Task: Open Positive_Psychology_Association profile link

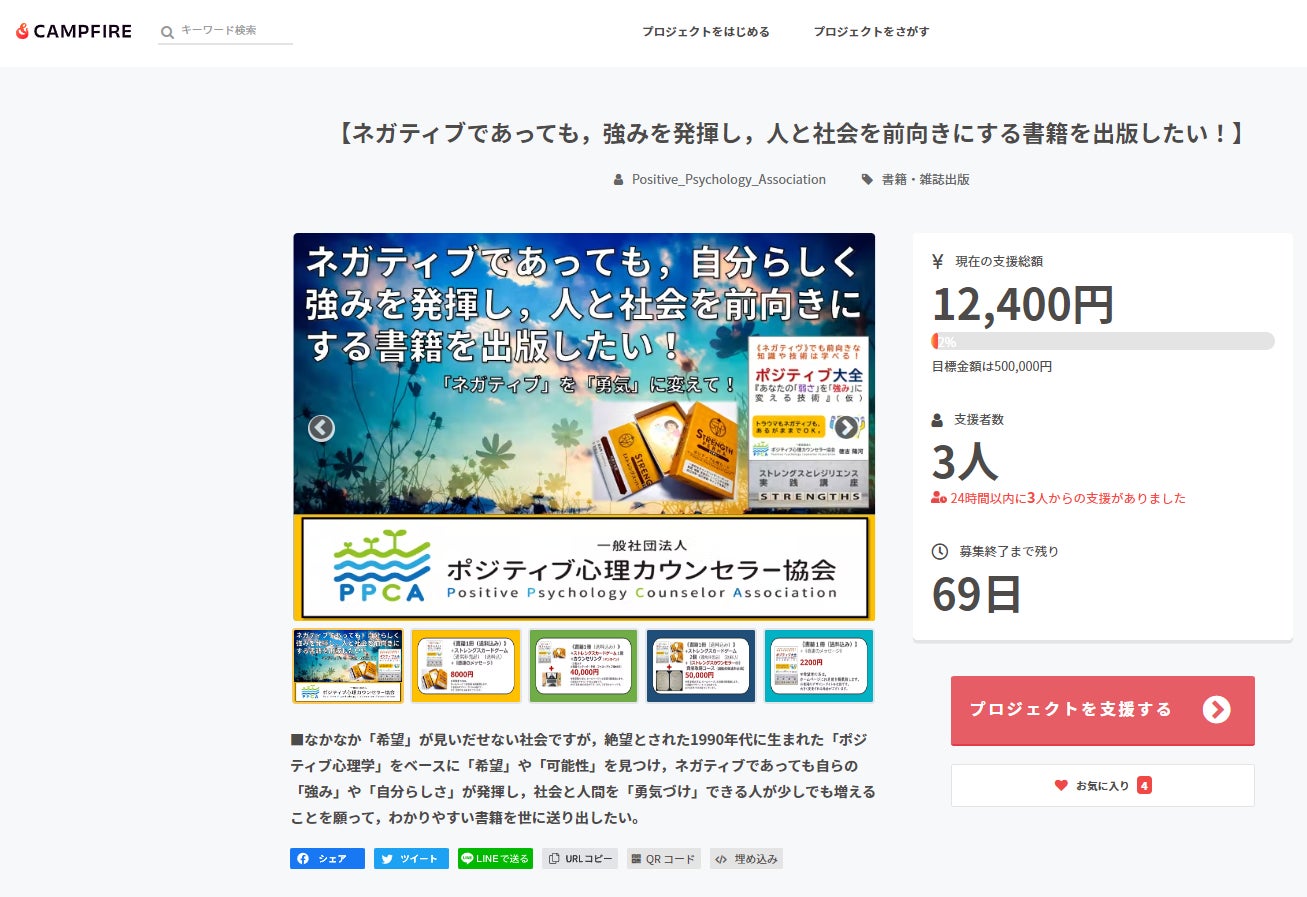Action: coord(728,179)
